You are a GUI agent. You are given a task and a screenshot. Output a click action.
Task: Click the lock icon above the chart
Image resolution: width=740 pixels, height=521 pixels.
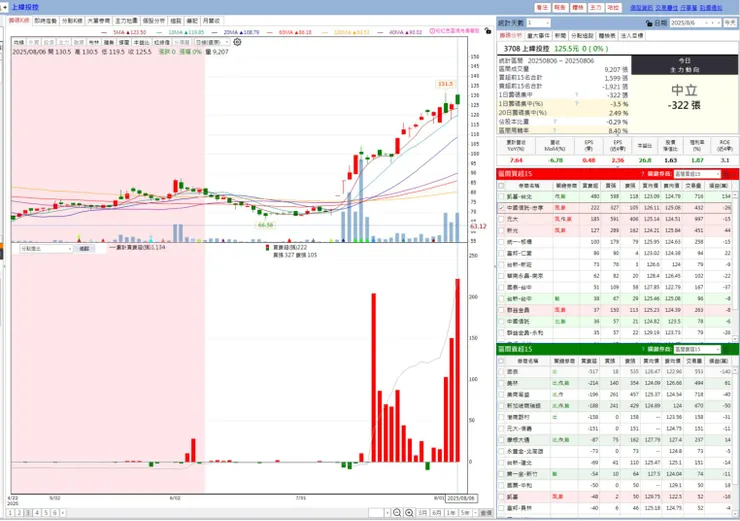coord(488,31)
